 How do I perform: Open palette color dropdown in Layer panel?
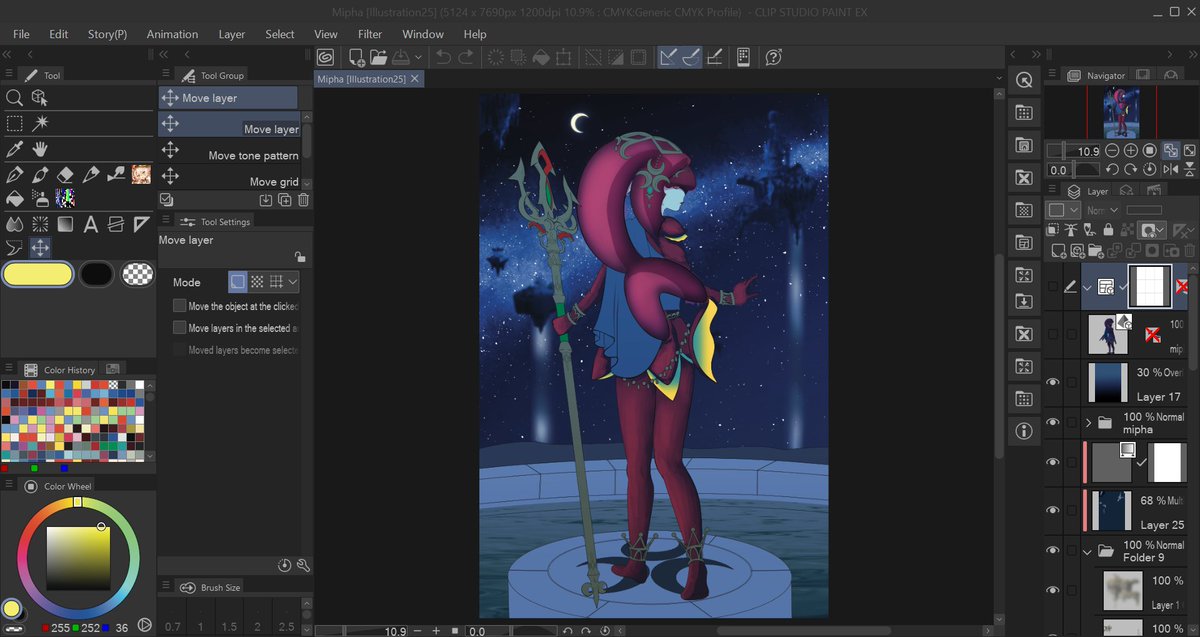click(x=1062, y=211)
